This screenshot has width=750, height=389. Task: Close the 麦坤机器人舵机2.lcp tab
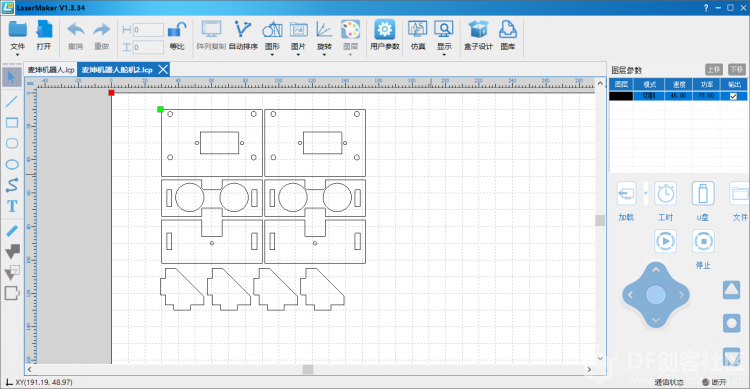click(163, 69)
